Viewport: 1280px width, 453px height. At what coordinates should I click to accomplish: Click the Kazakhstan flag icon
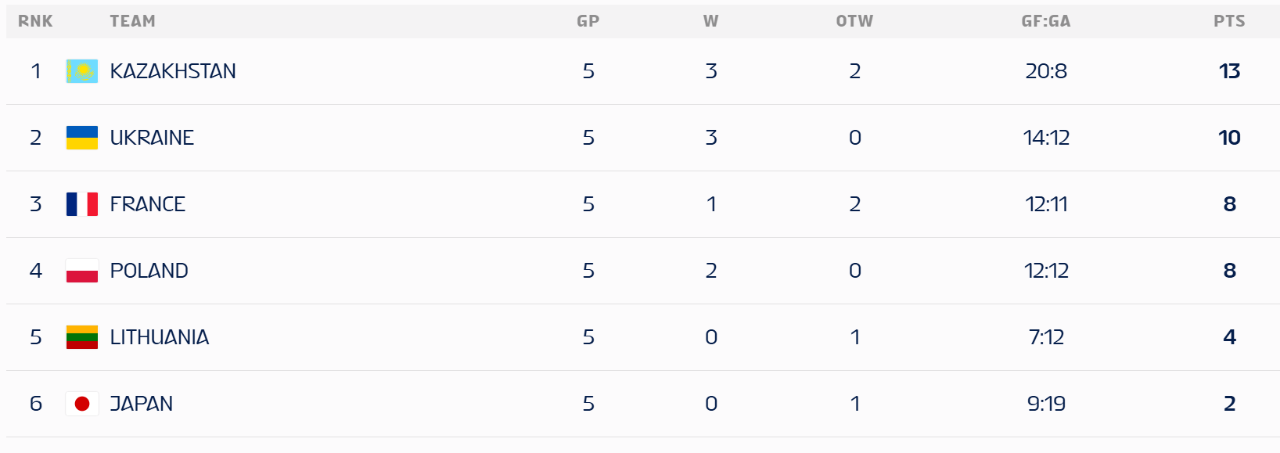(82, 71)
